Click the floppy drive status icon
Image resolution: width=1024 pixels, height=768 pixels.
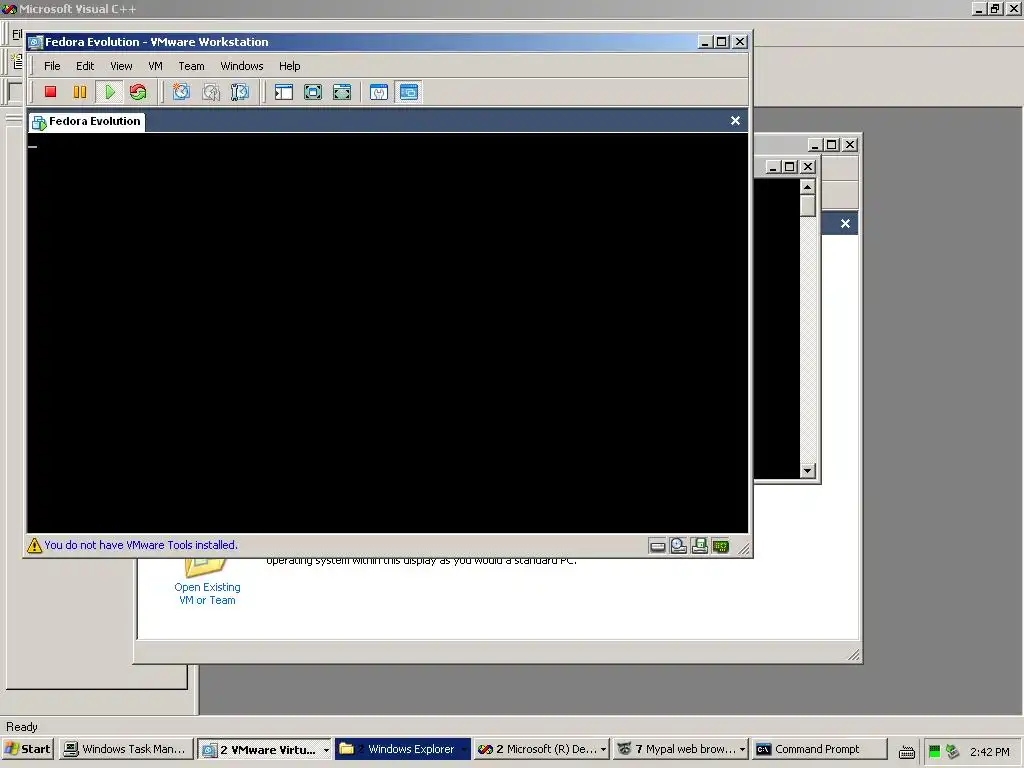(699, 546)
